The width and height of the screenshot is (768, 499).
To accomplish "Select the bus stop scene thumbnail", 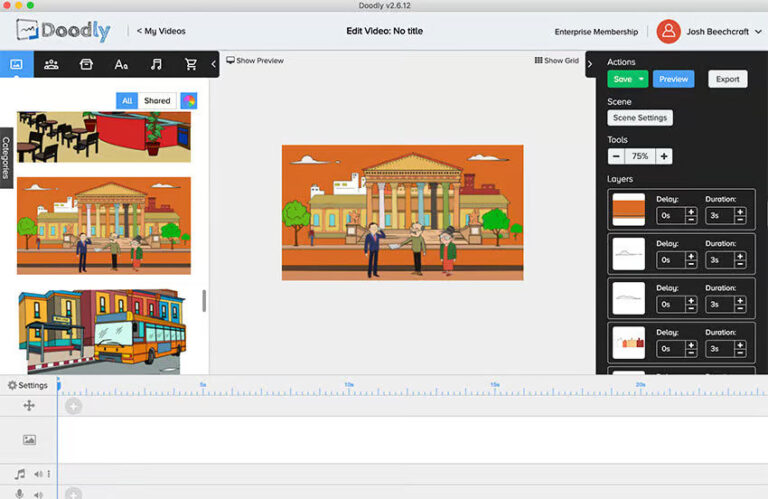I will coord(103,332).
